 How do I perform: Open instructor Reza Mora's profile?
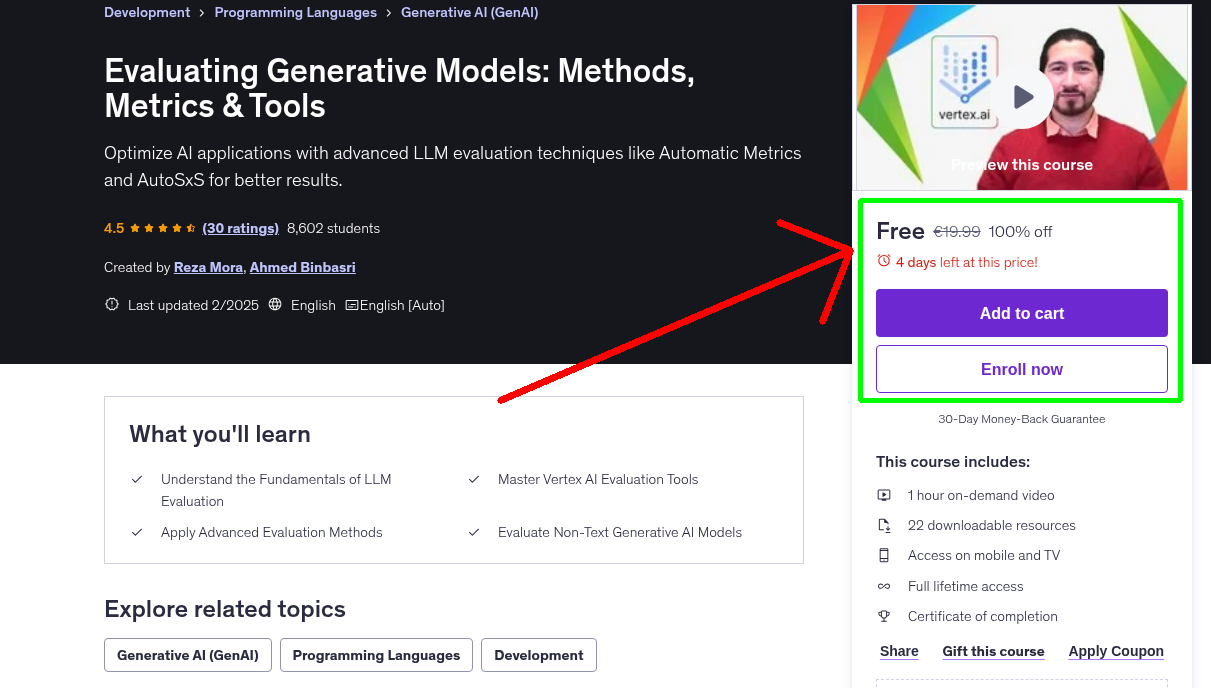click(208, 267)
